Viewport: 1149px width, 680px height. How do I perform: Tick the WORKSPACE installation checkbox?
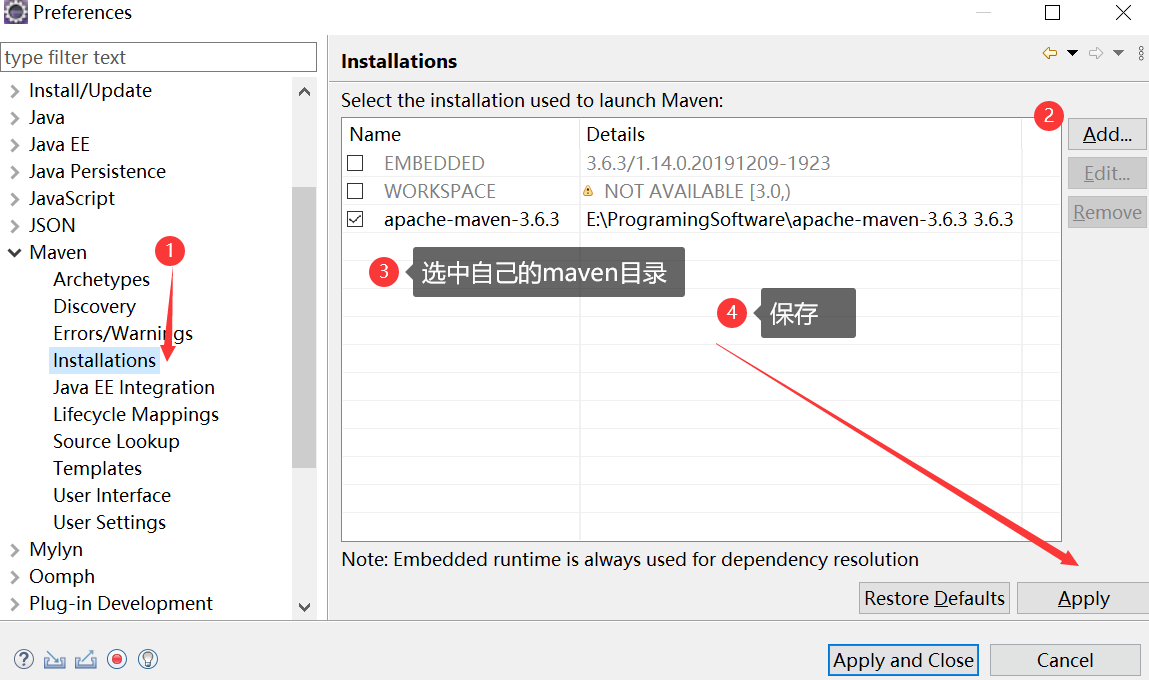click(355, 191)
